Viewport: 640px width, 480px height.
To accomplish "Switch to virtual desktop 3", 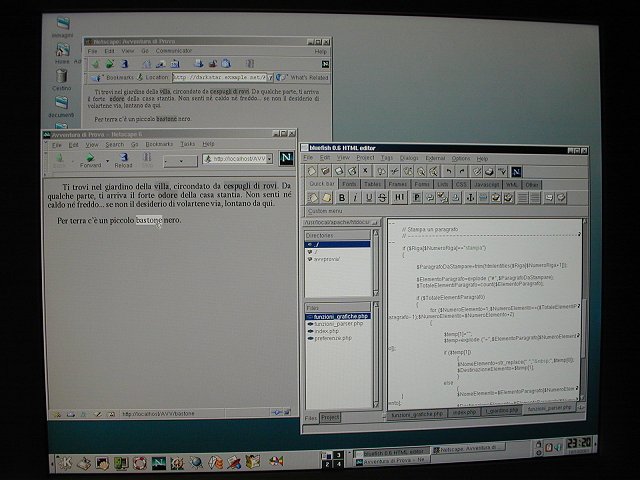I will (x=338, y=455).
